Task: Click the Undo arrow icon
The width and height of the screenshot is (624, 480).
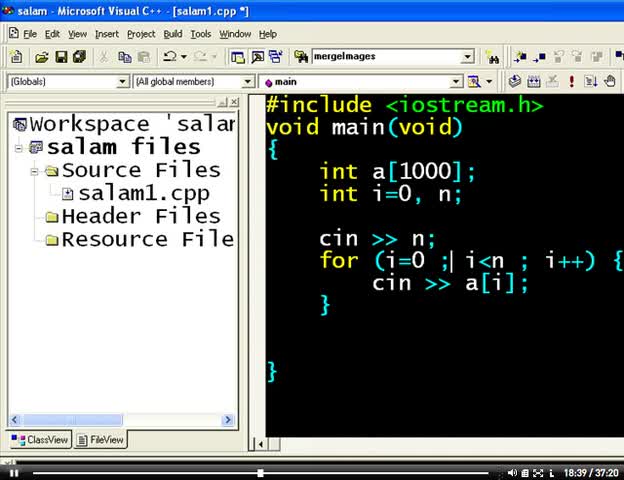Action: (x=170, y=57)
